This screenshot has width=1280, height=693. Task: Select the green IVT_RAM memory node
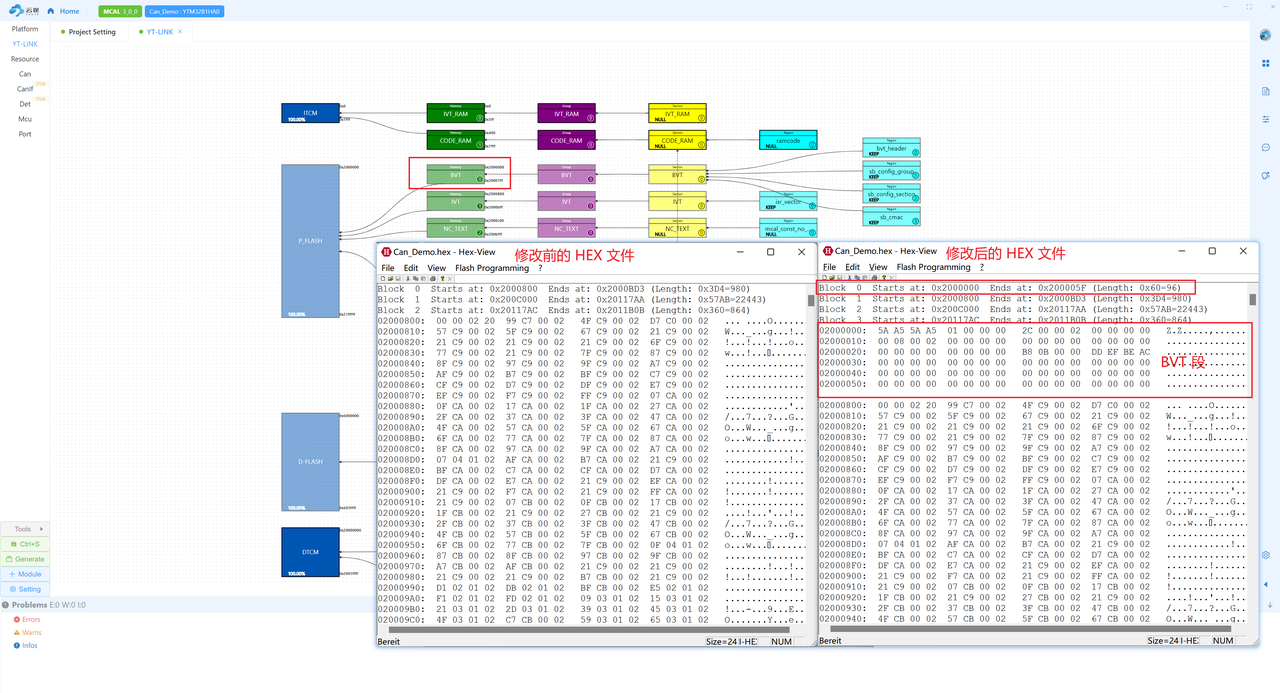tap(455, 113)
